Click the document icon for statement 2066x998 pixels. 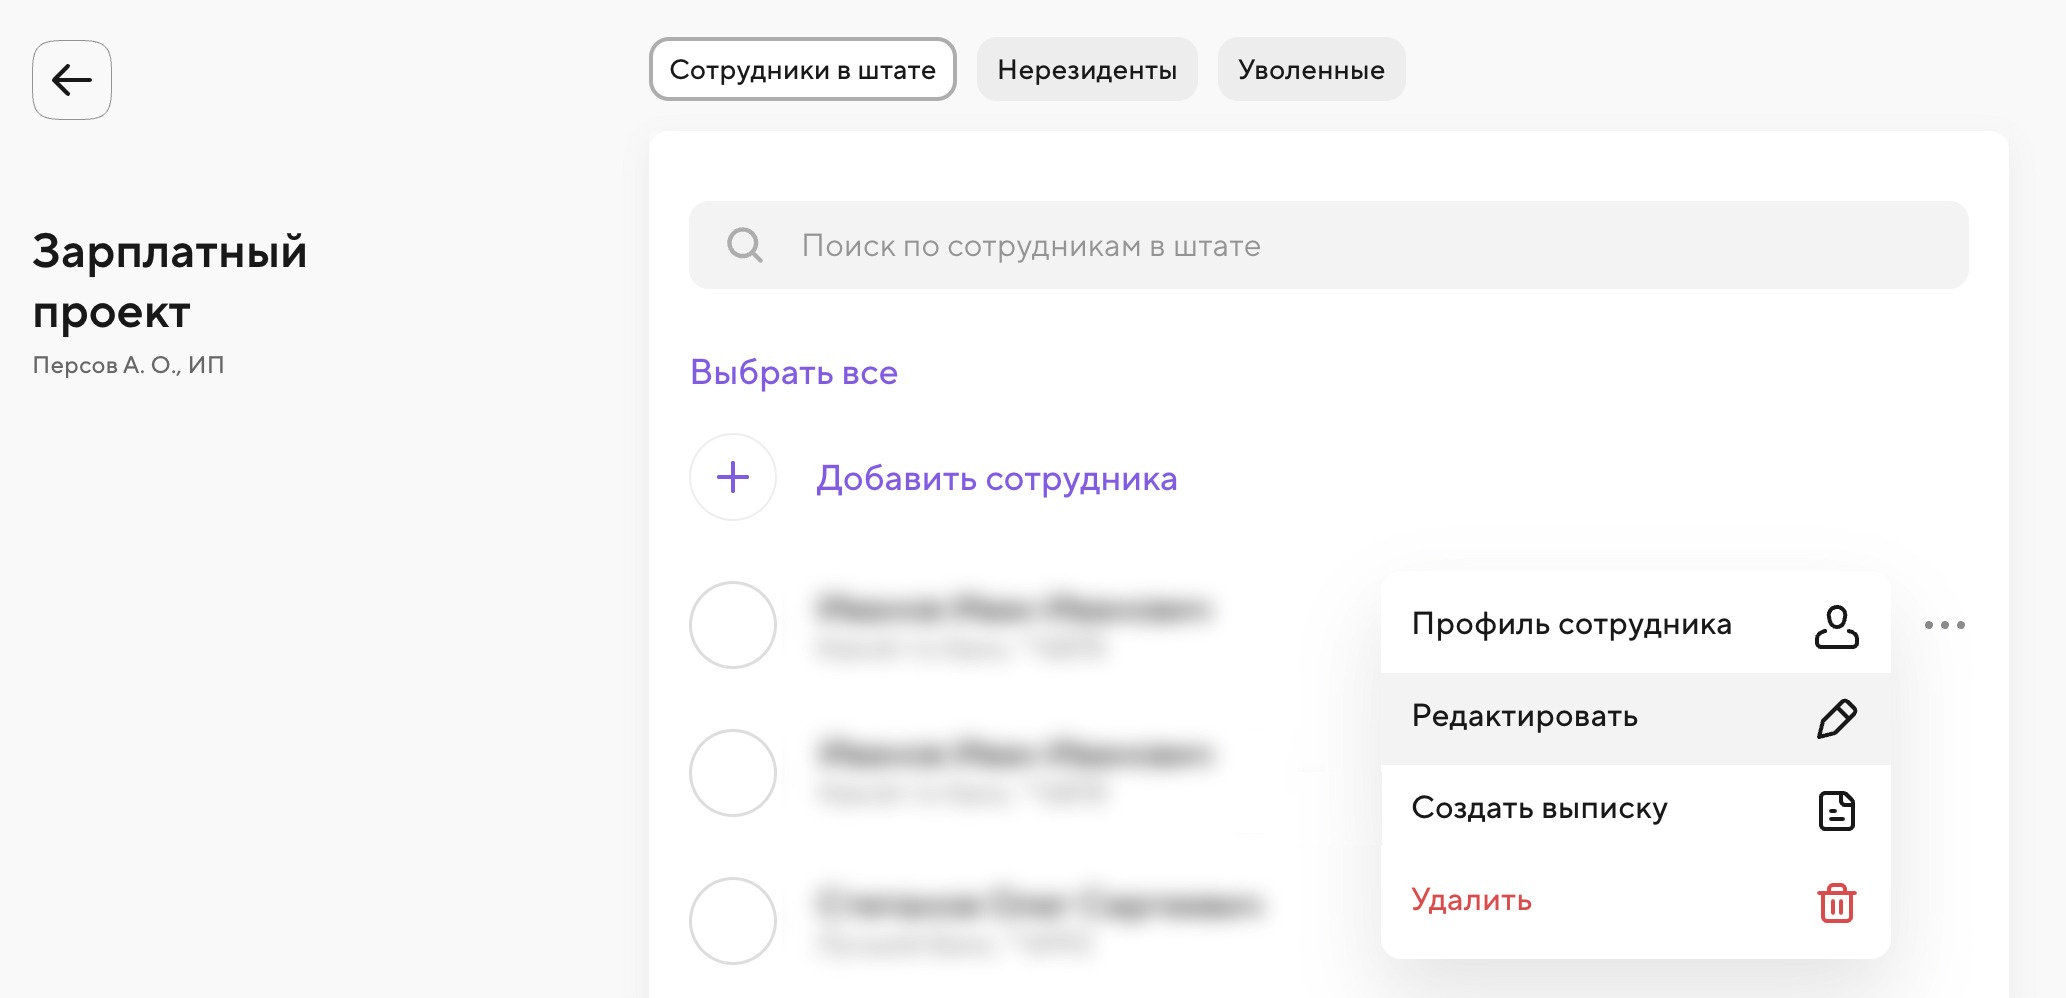pos(1836,810)
